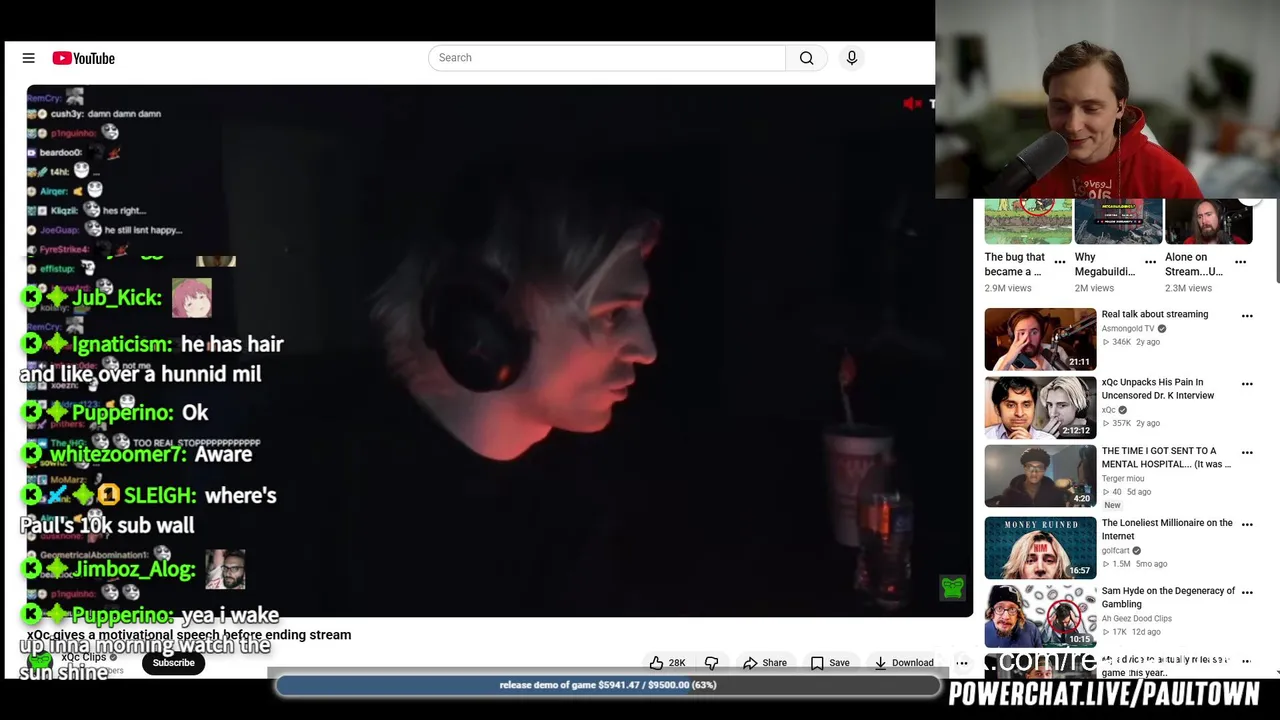Screen dimensions: 1280x720
Task: Click SLEIGH's orange subscriber badge
Action: click(x=108, y=495)
